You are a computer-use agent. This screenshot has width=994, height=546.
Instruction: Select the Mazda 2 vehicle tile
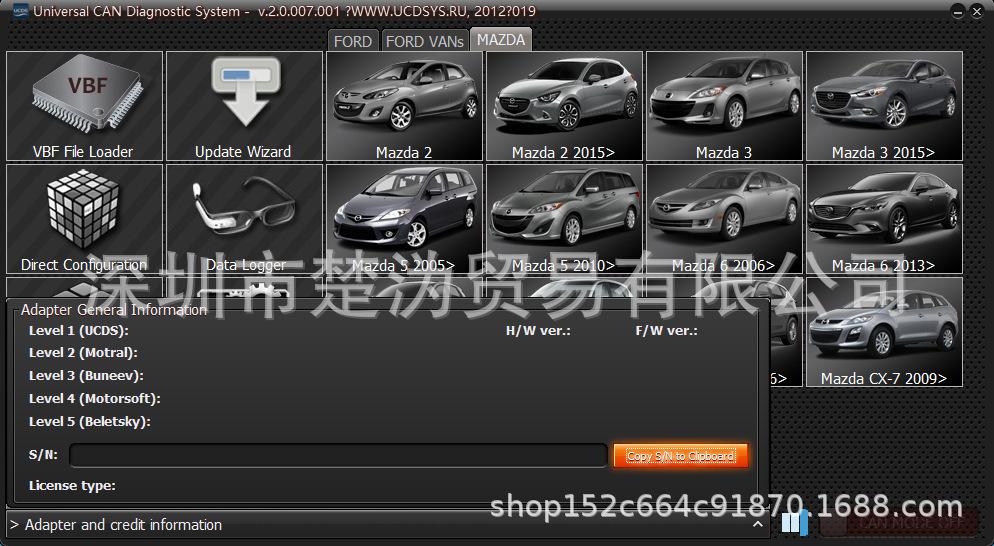[404, 106]
